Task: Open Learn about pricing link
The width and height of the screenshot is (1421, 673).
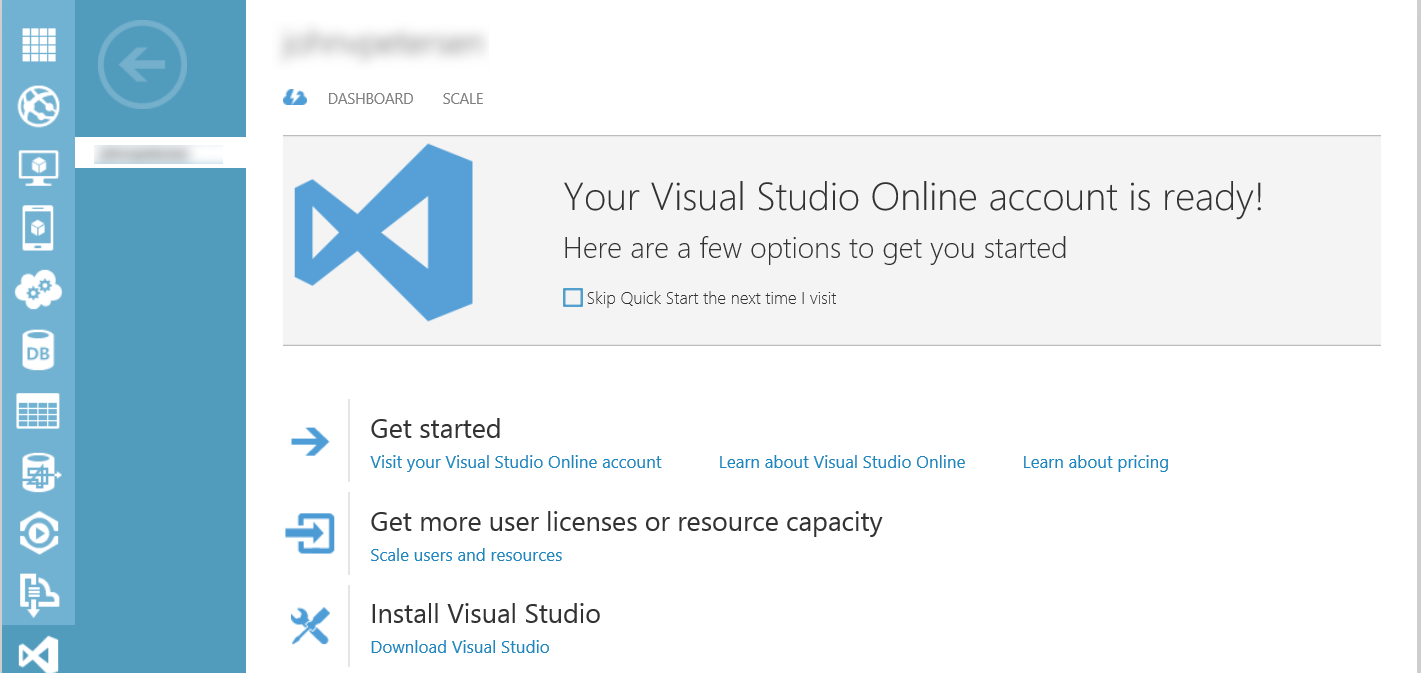Action: (1095, 462)
